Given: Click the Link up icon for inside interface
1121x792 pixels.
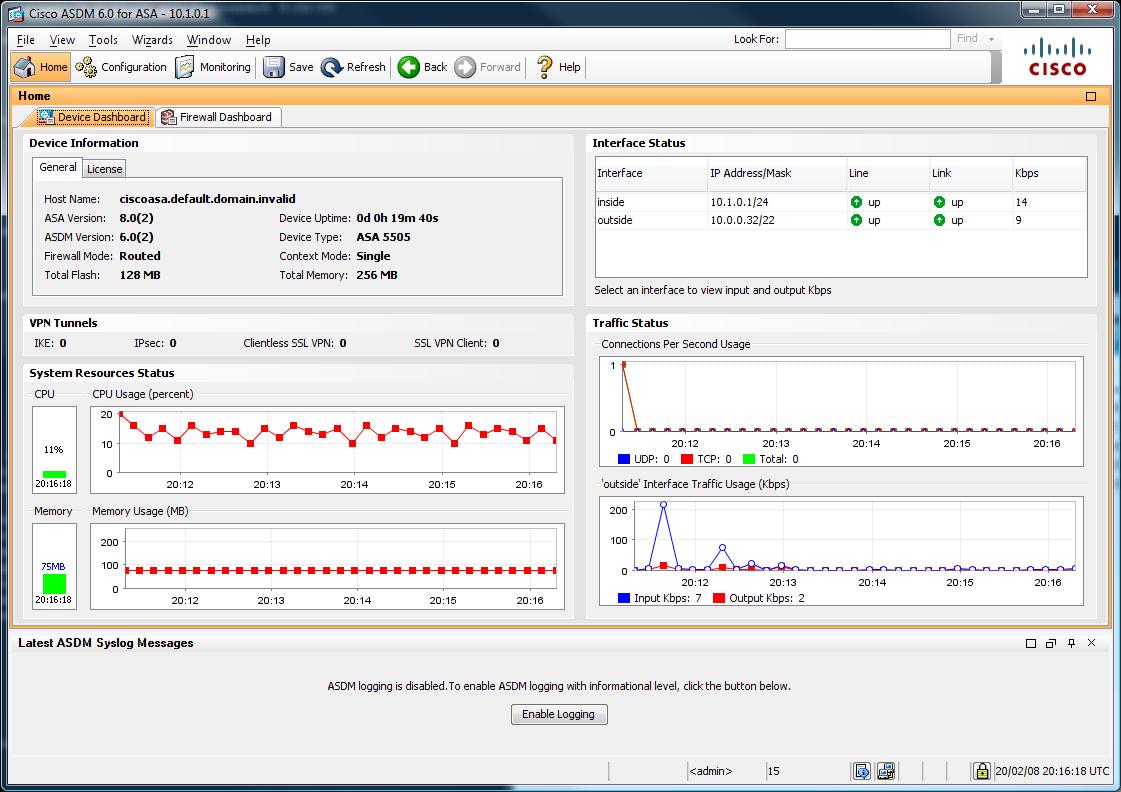Looking at the screenshot, I should tap(939, 202).
